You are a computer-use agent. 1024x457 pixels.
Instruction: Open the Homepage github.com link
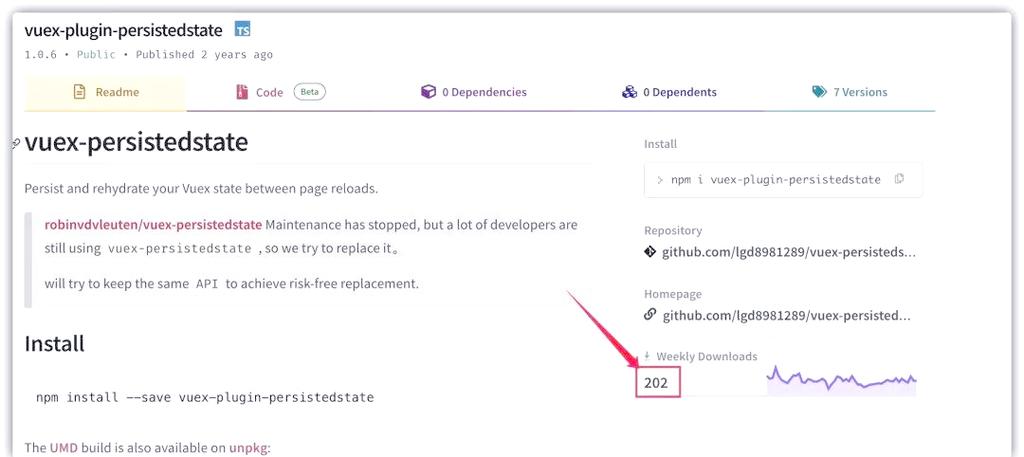(x=786, y=315)
